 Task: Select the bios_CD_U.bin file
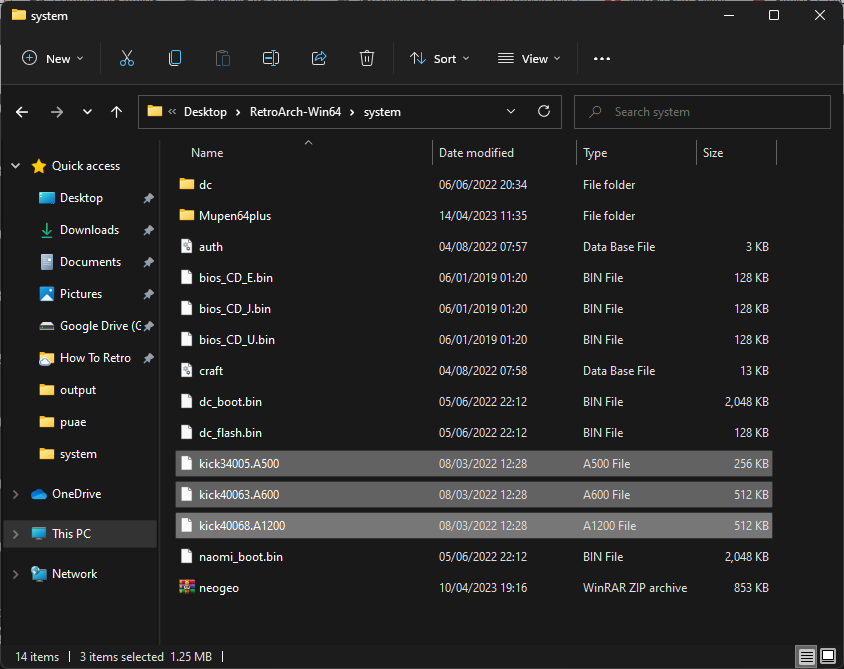tap(474, 340)
